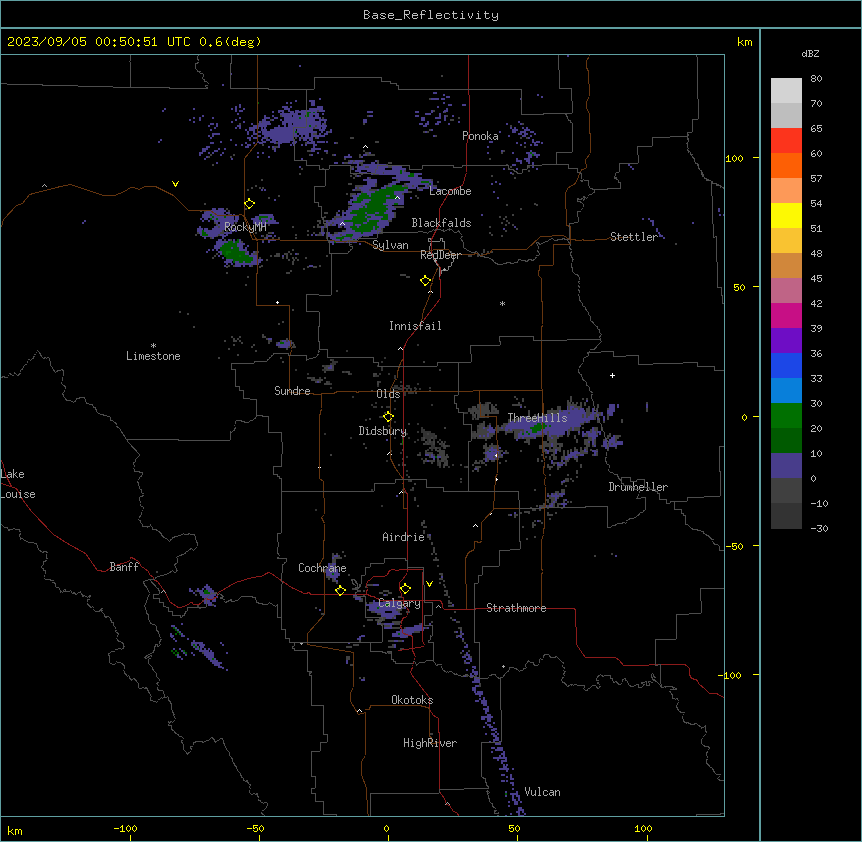Click the Didsbury label
This screenshot has height=842, width=862.
pyautogui.click(x=383, y=431)
